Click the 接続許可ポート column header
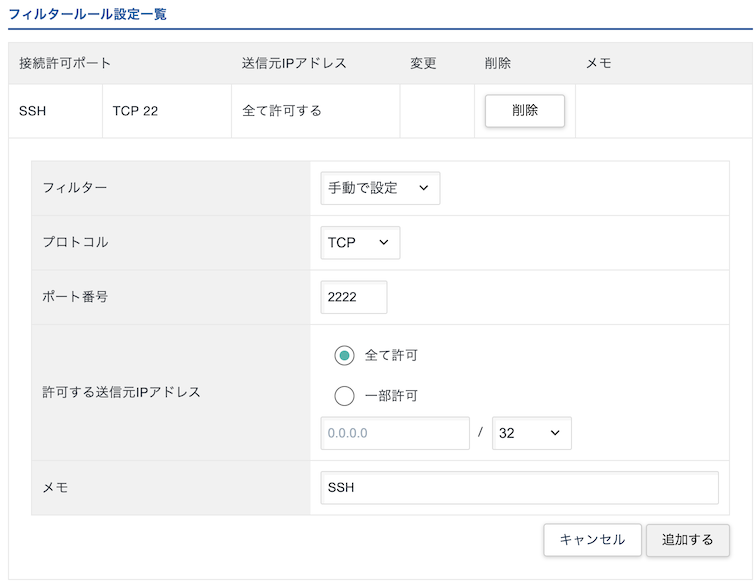The width and height of the screenshot is (756, 586). (x=65, y=63)
